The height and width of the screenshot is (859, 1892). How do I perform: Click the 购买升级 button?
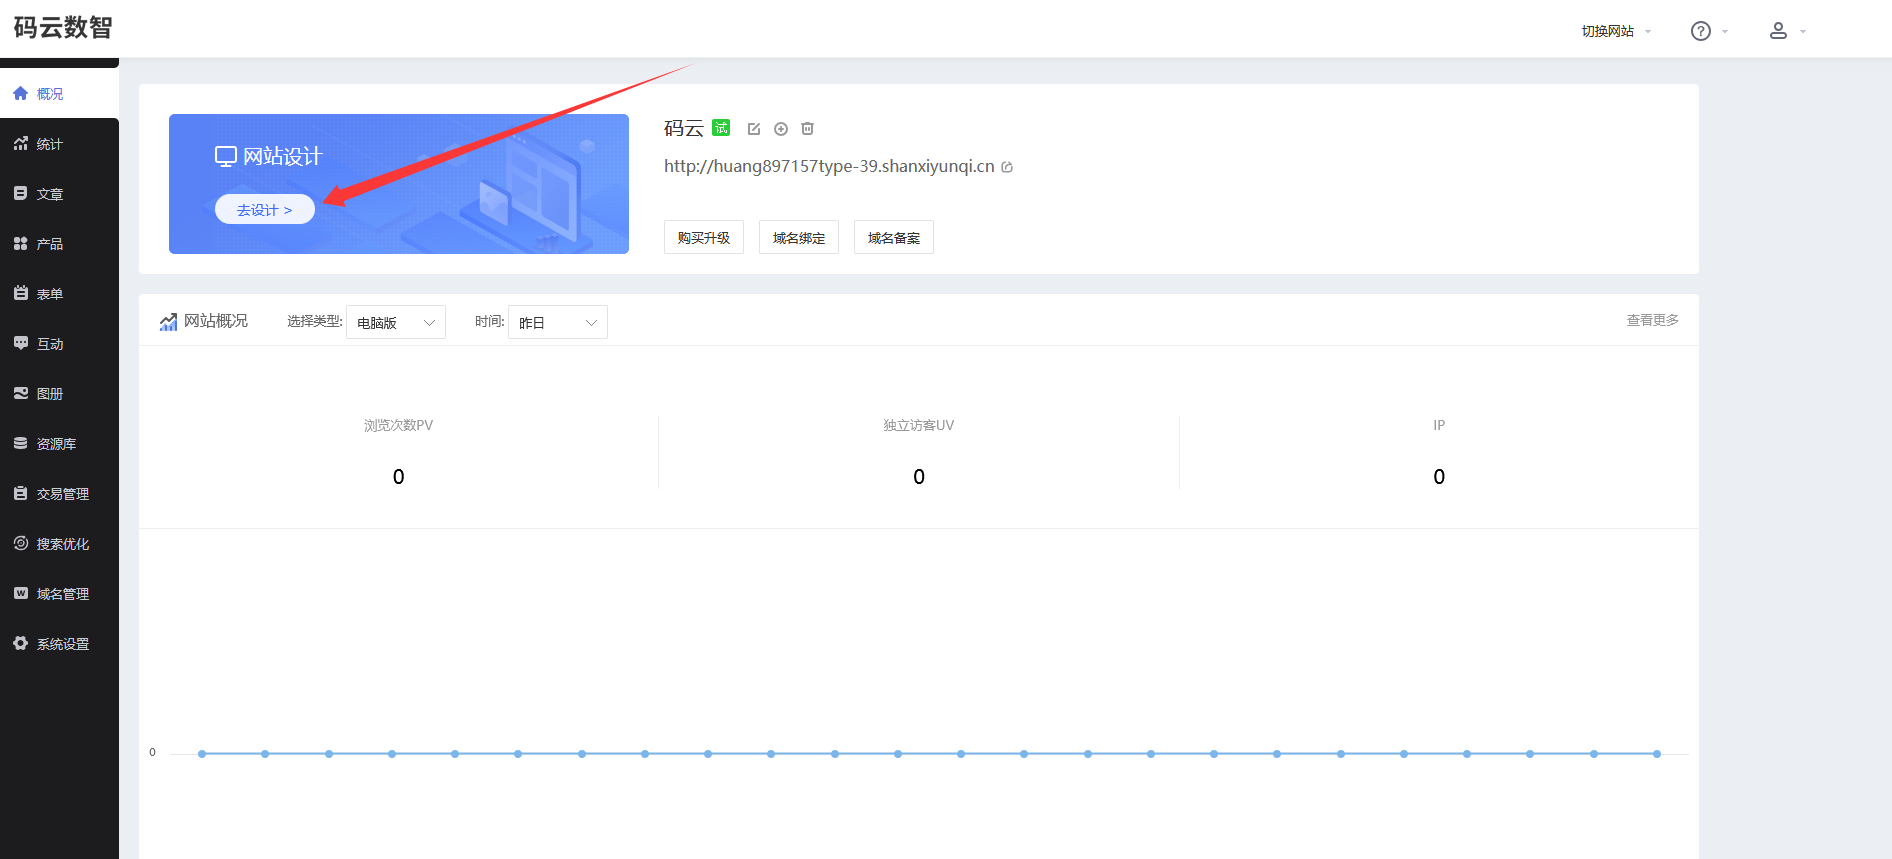click(704, 238)
